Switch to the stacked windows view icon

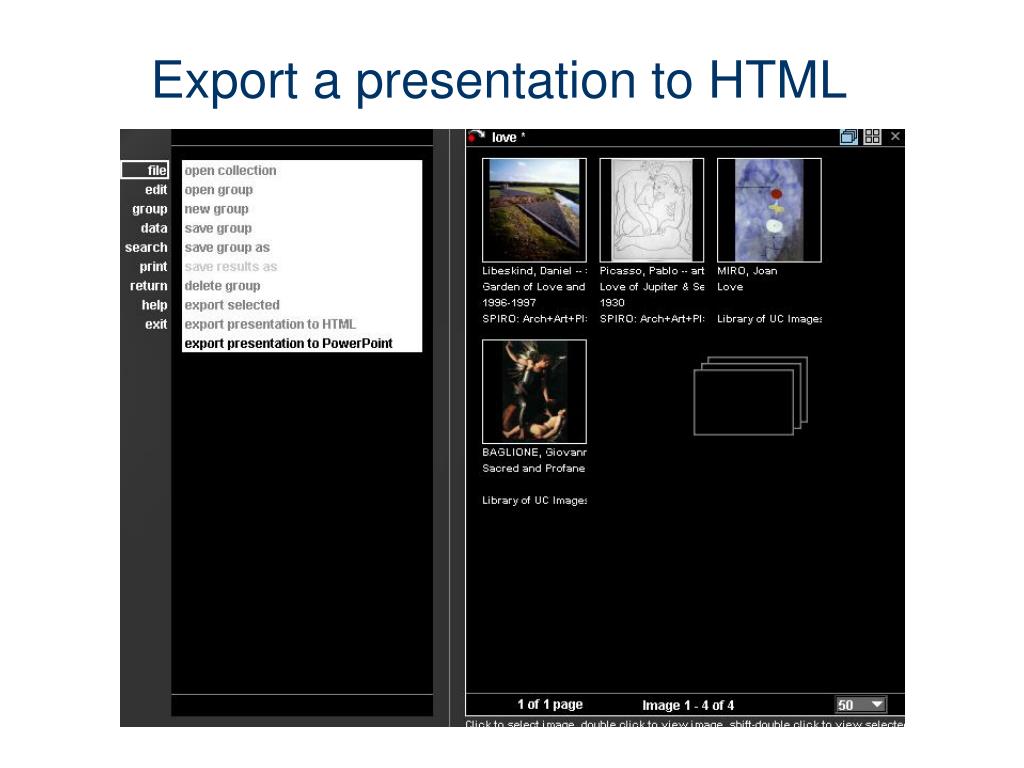tap(849, 136)
